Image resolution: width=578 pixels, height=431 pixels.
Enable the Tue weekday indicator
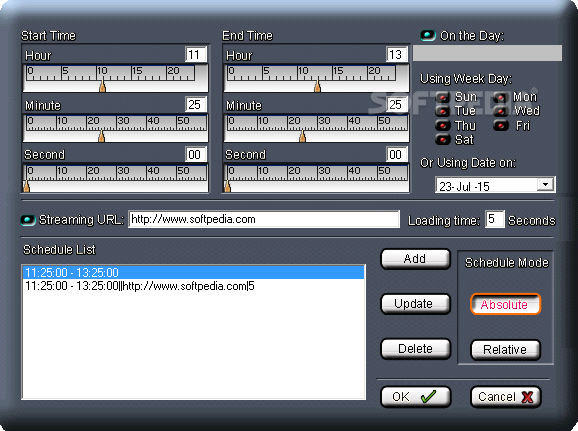tap(443, 111)
